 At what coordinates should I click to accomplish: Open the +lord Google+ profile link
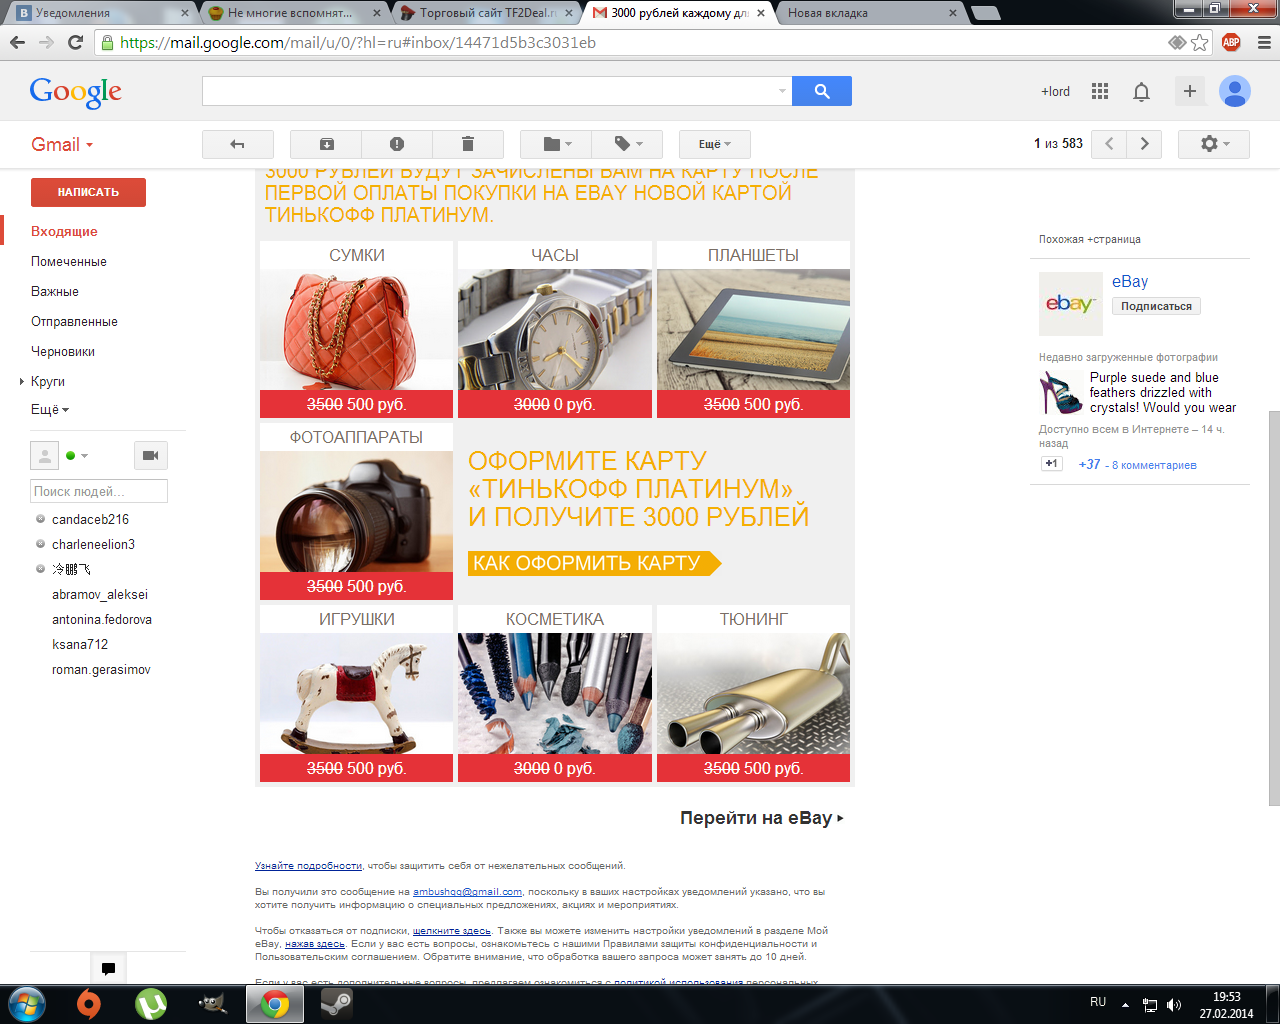click(1055, 91)
